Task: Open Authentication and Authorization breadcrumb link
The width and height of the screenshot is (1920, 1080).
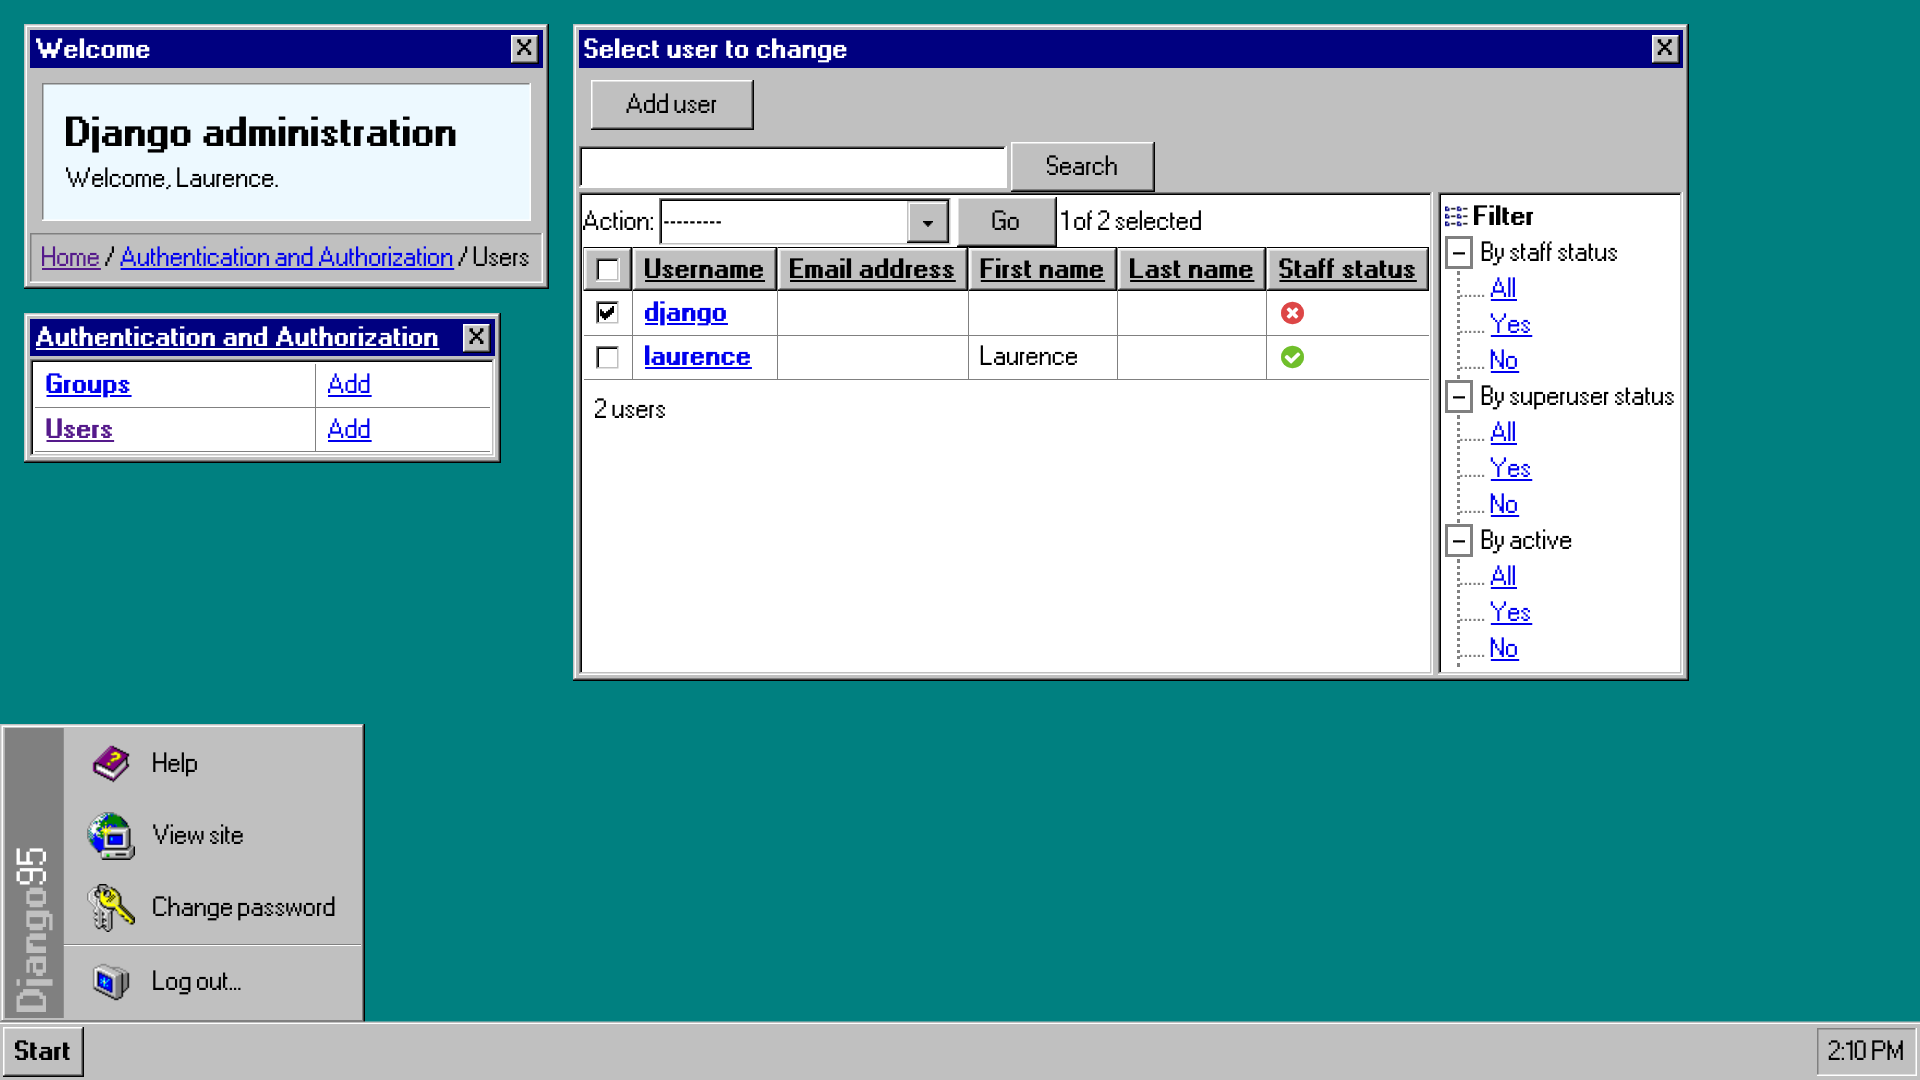Action: (x=287, y=258)
